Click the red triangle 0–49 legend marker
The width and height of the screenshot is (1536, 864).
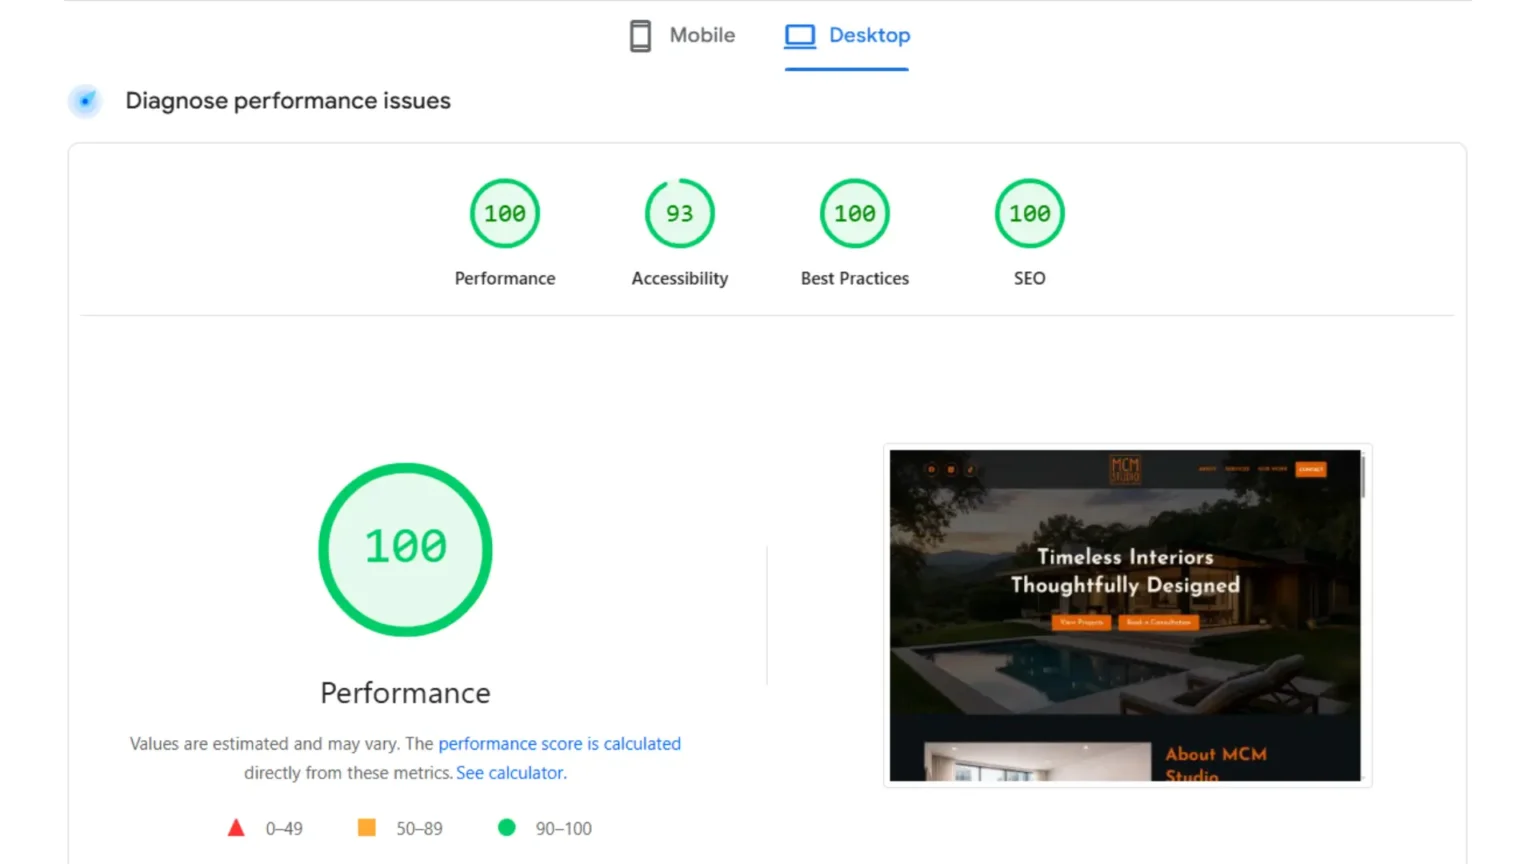click(x=236, y=828)
